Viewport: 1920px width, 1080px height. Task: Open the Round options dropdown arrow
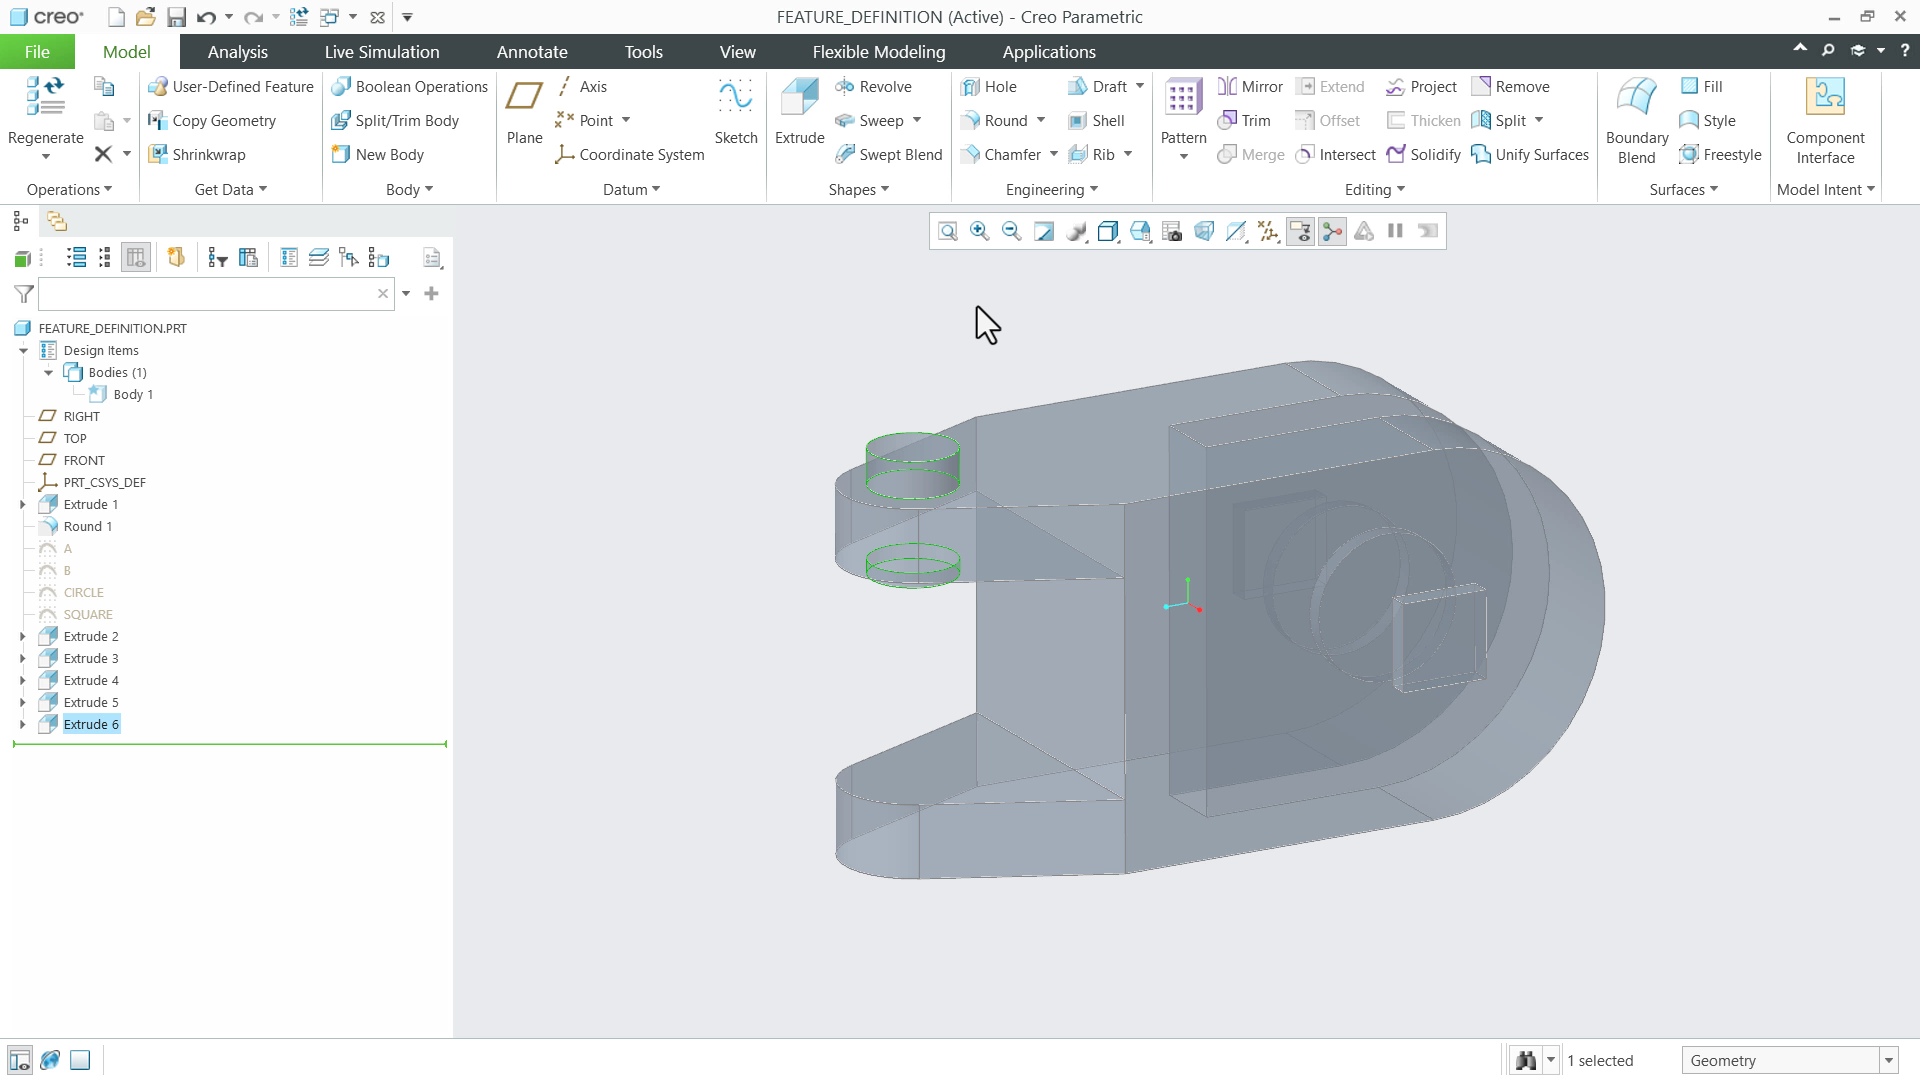(1041, 121)
